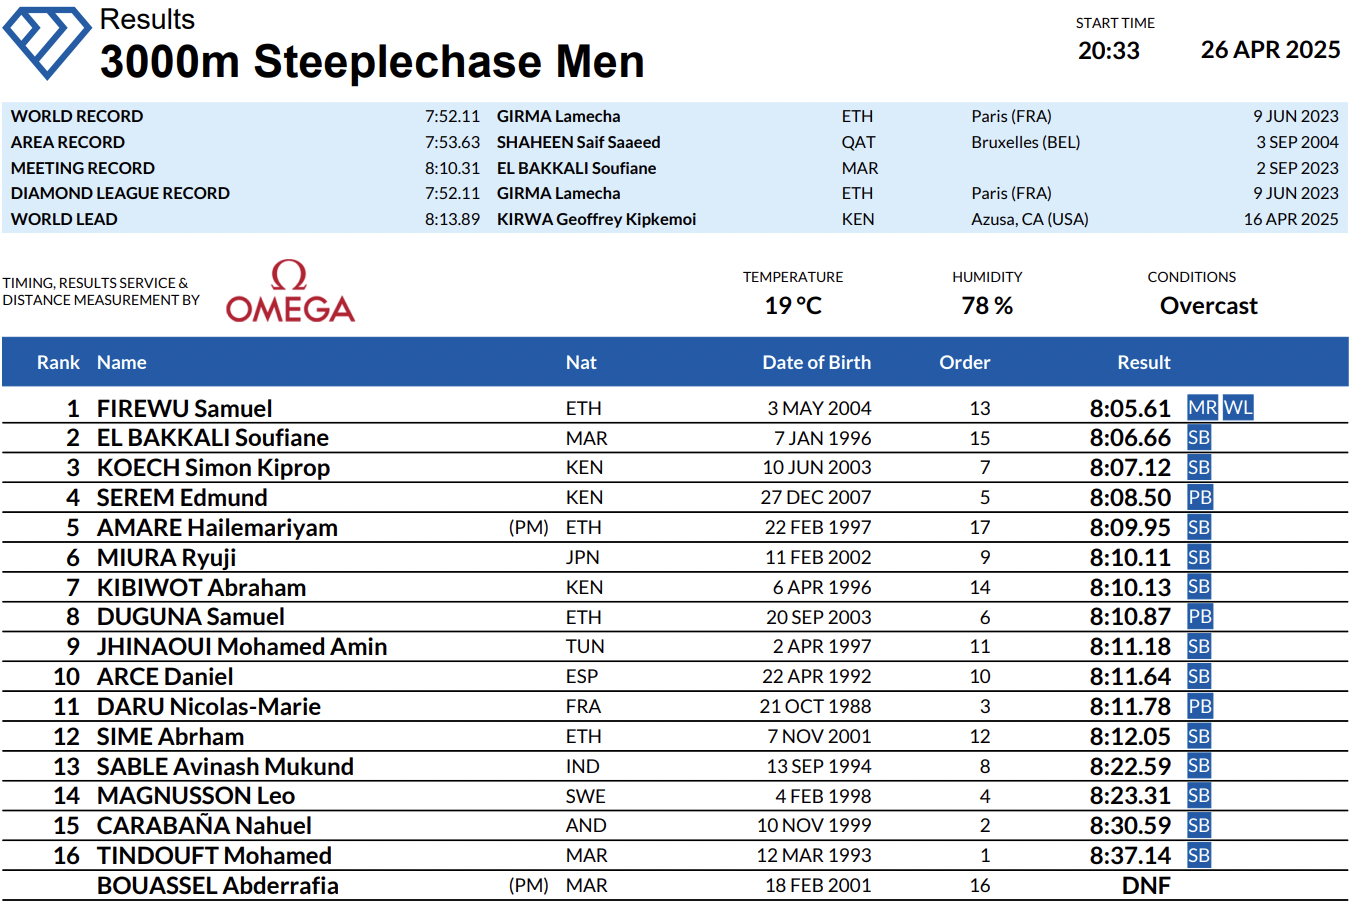This screenshot has width=1354, height=907.
Task: Click the Rank column header
Action: (58, 363)
